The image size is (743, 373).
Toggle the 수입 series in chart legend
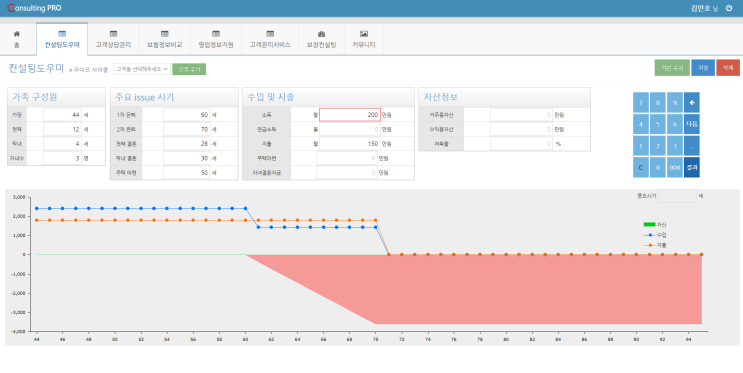655,235
